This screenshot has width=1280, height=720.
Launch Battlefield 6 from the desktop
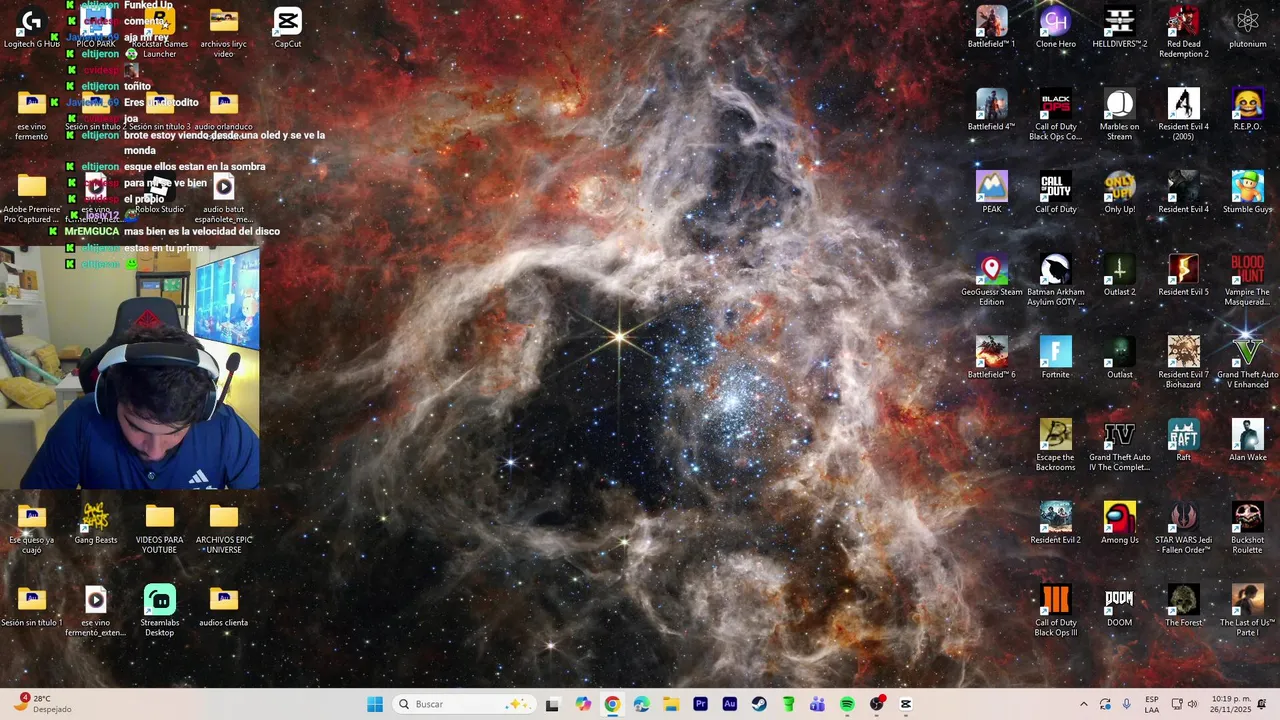[992, 358]
